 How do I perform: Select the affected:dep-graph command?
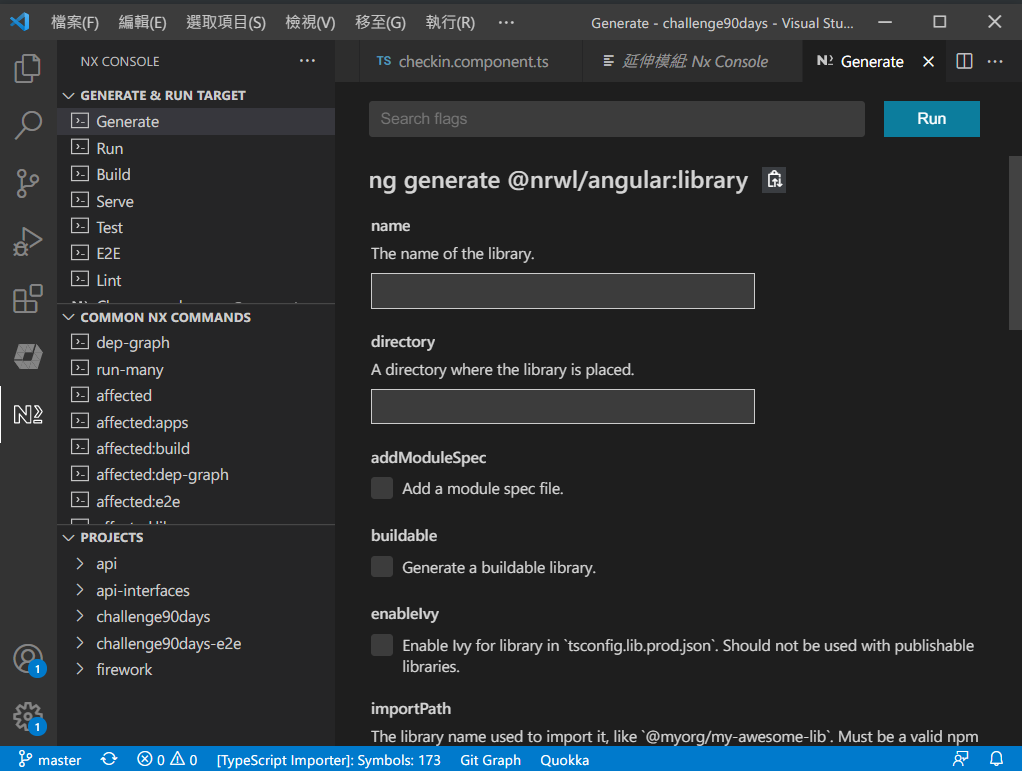point(196,474)
